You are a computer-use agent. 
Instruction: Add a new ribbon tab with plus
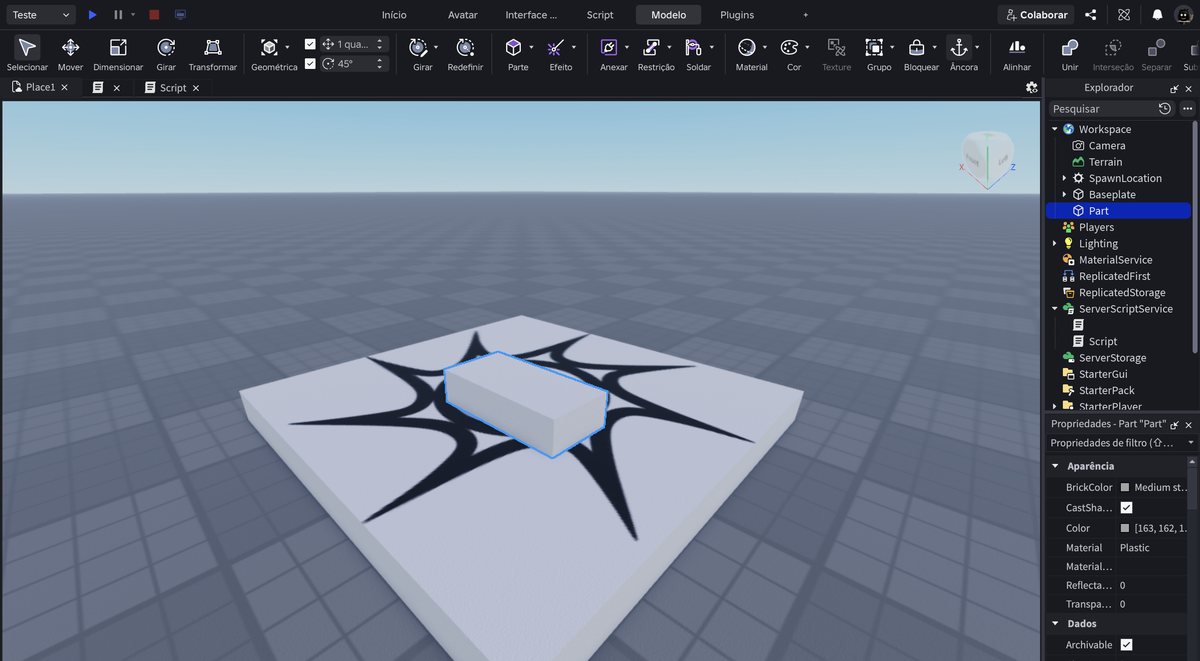point(806,15)
